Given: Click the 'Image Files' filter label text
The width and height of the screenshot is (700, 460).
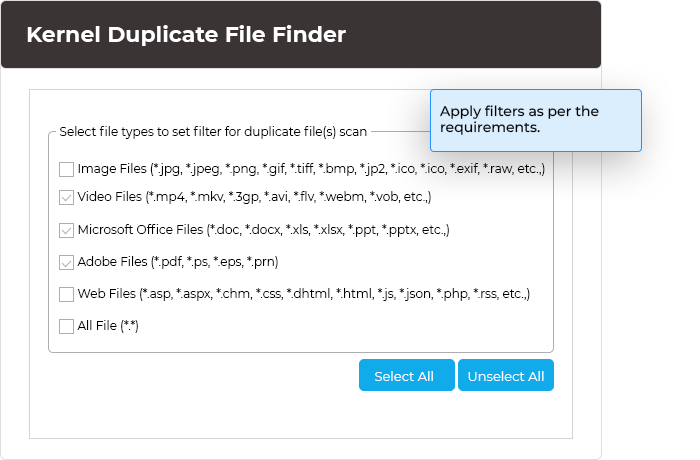Looking at the screenshot, I should [311, 169].
